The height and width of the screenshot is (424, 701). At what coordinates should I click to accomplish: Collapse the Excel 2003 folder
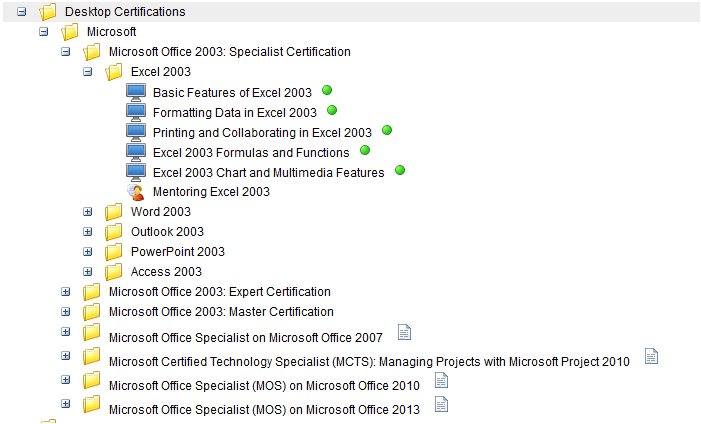pos(88,72)
